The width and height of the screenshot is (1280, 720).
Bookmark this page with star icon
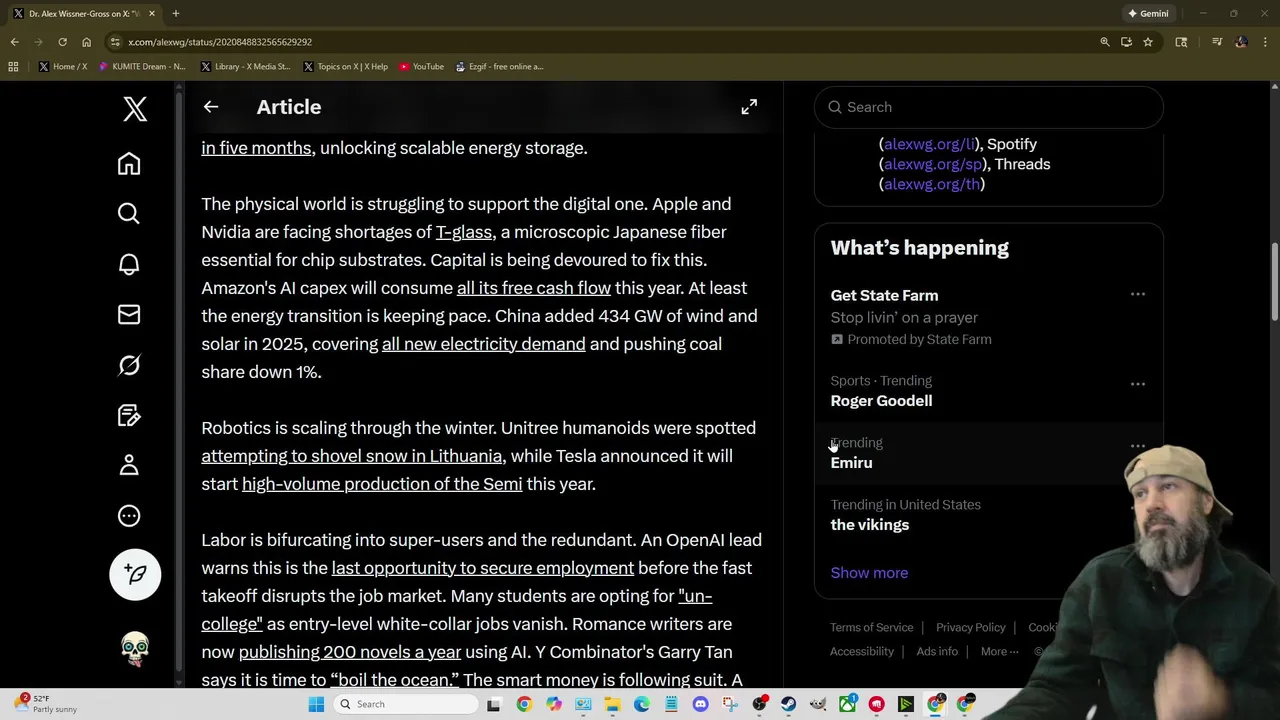[x=1148, y=42]
